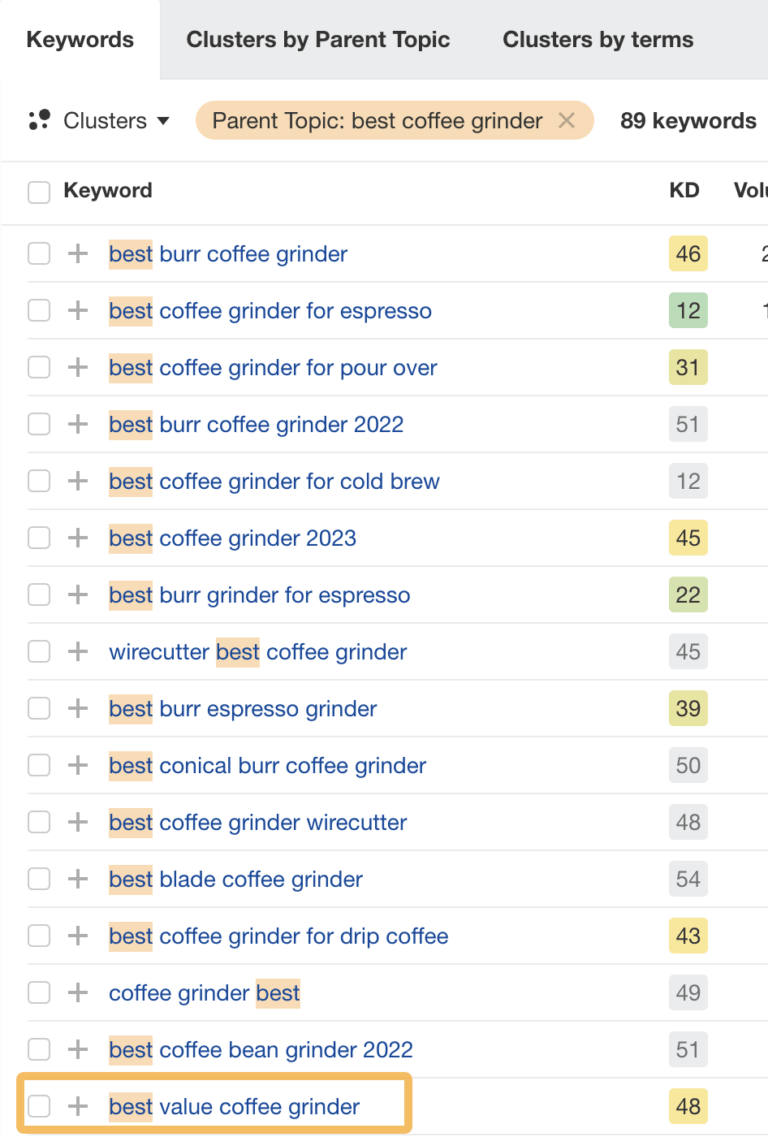
Task: Click the green KD badge showing 12
Action: [687, 311]
